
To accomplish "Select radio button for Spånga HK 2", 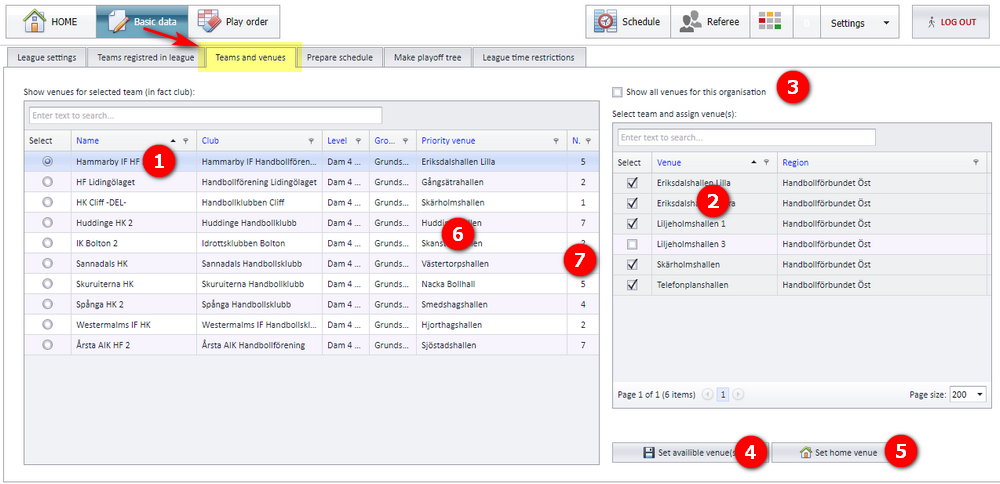I will pos(47,304).
